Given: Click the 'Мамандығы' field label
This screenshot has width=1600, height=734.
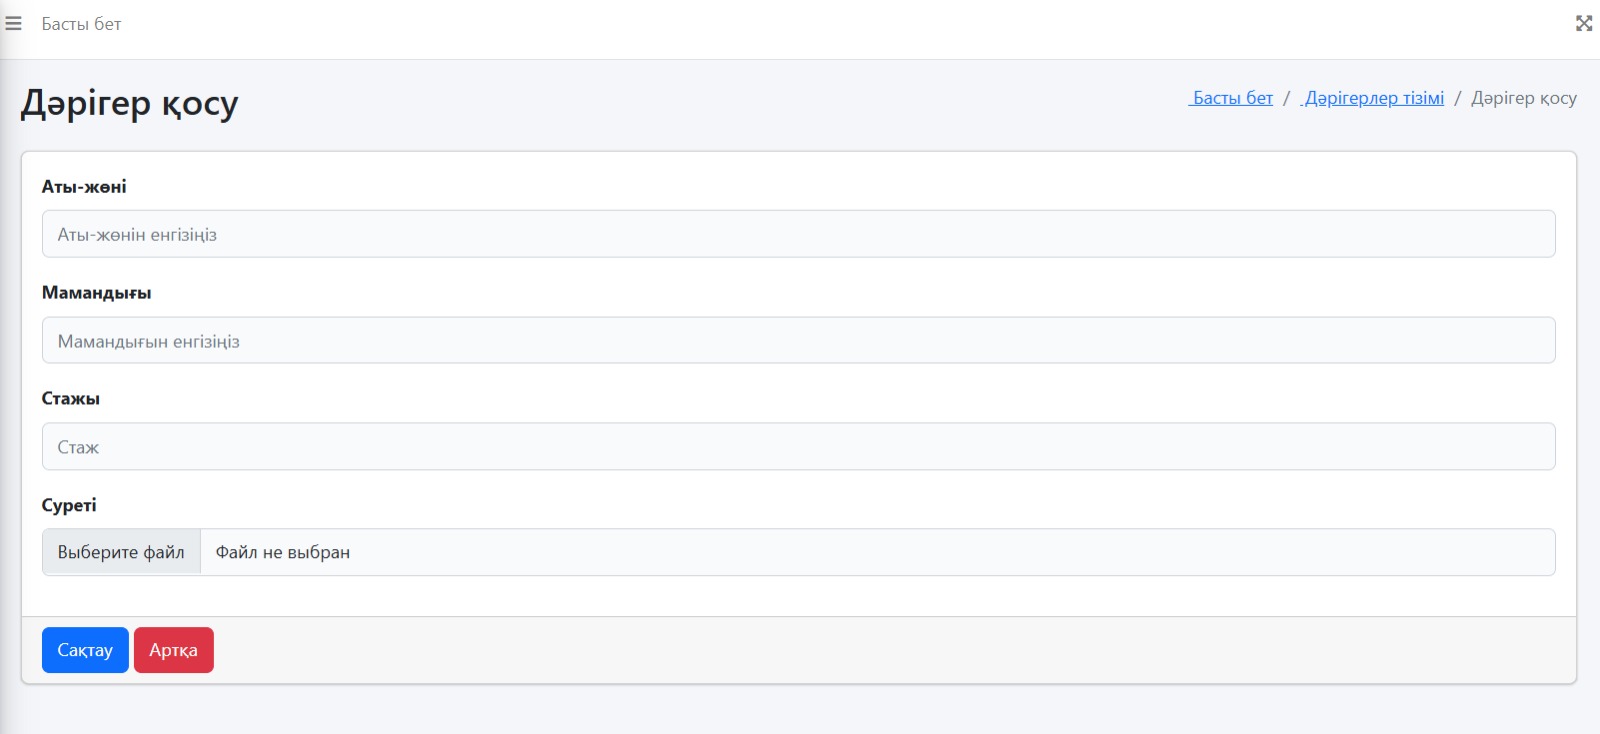Looking at the screenshot, I should pos(96,293).
